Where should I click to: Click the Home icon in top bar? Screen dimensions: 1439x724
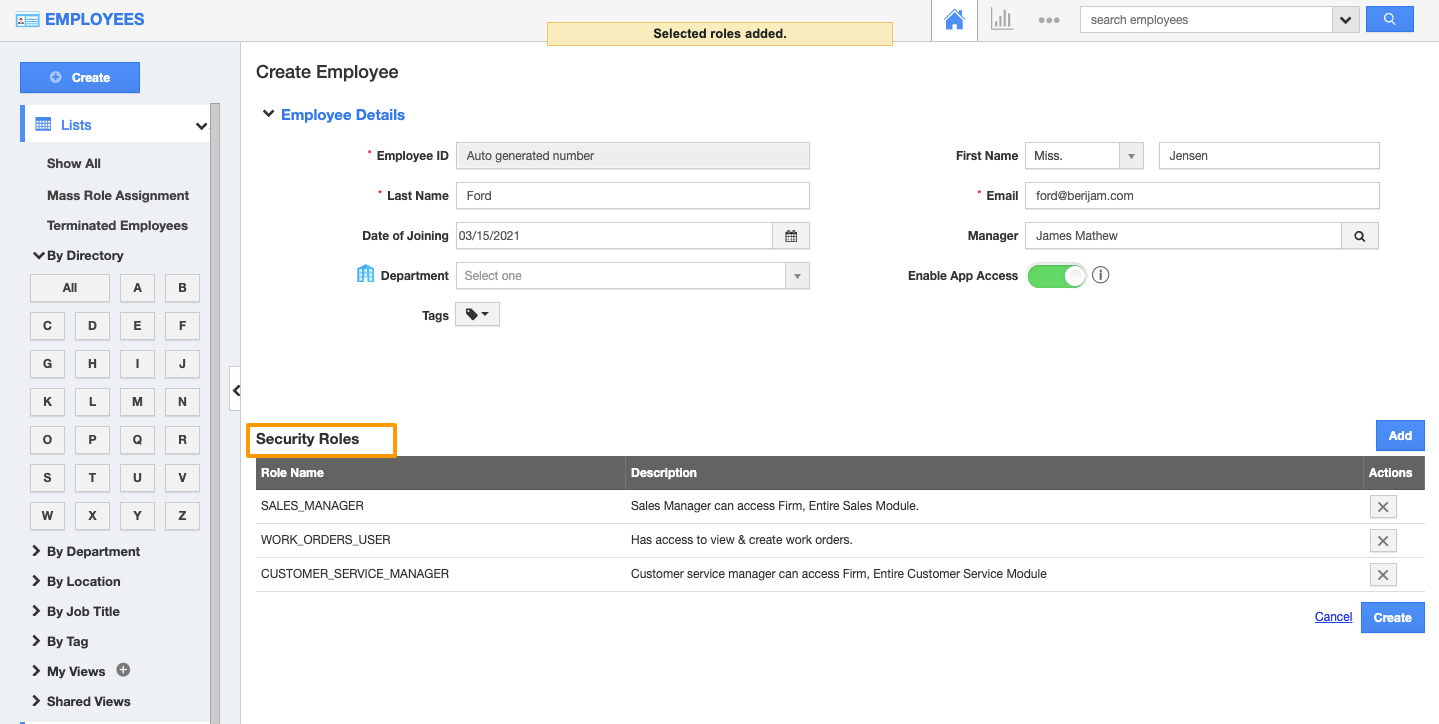[x=954, y=20]
